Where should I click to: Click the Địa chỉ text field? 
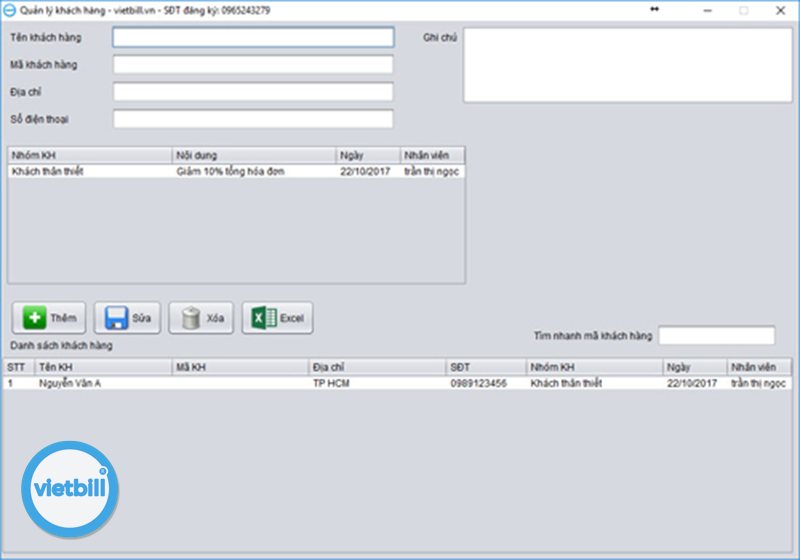pos(253,92)
